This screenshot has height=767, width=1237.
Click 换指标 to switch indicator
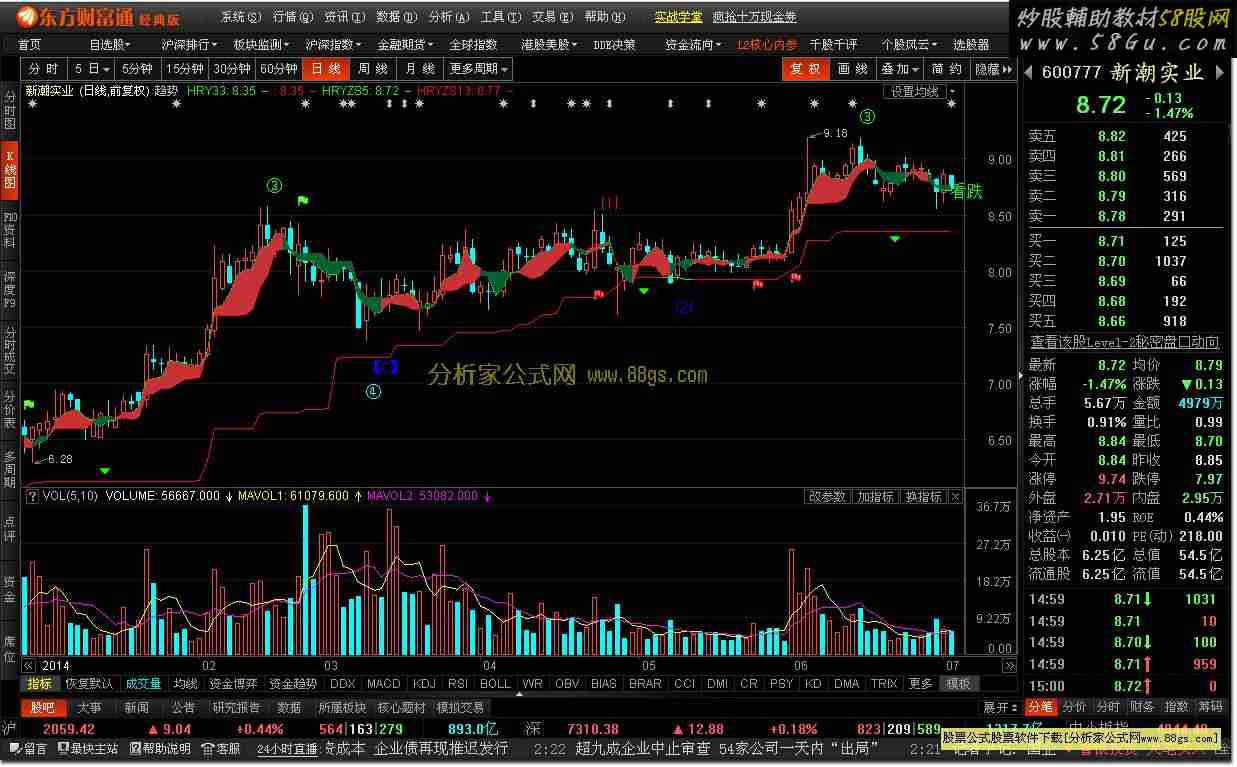[923, 497]
